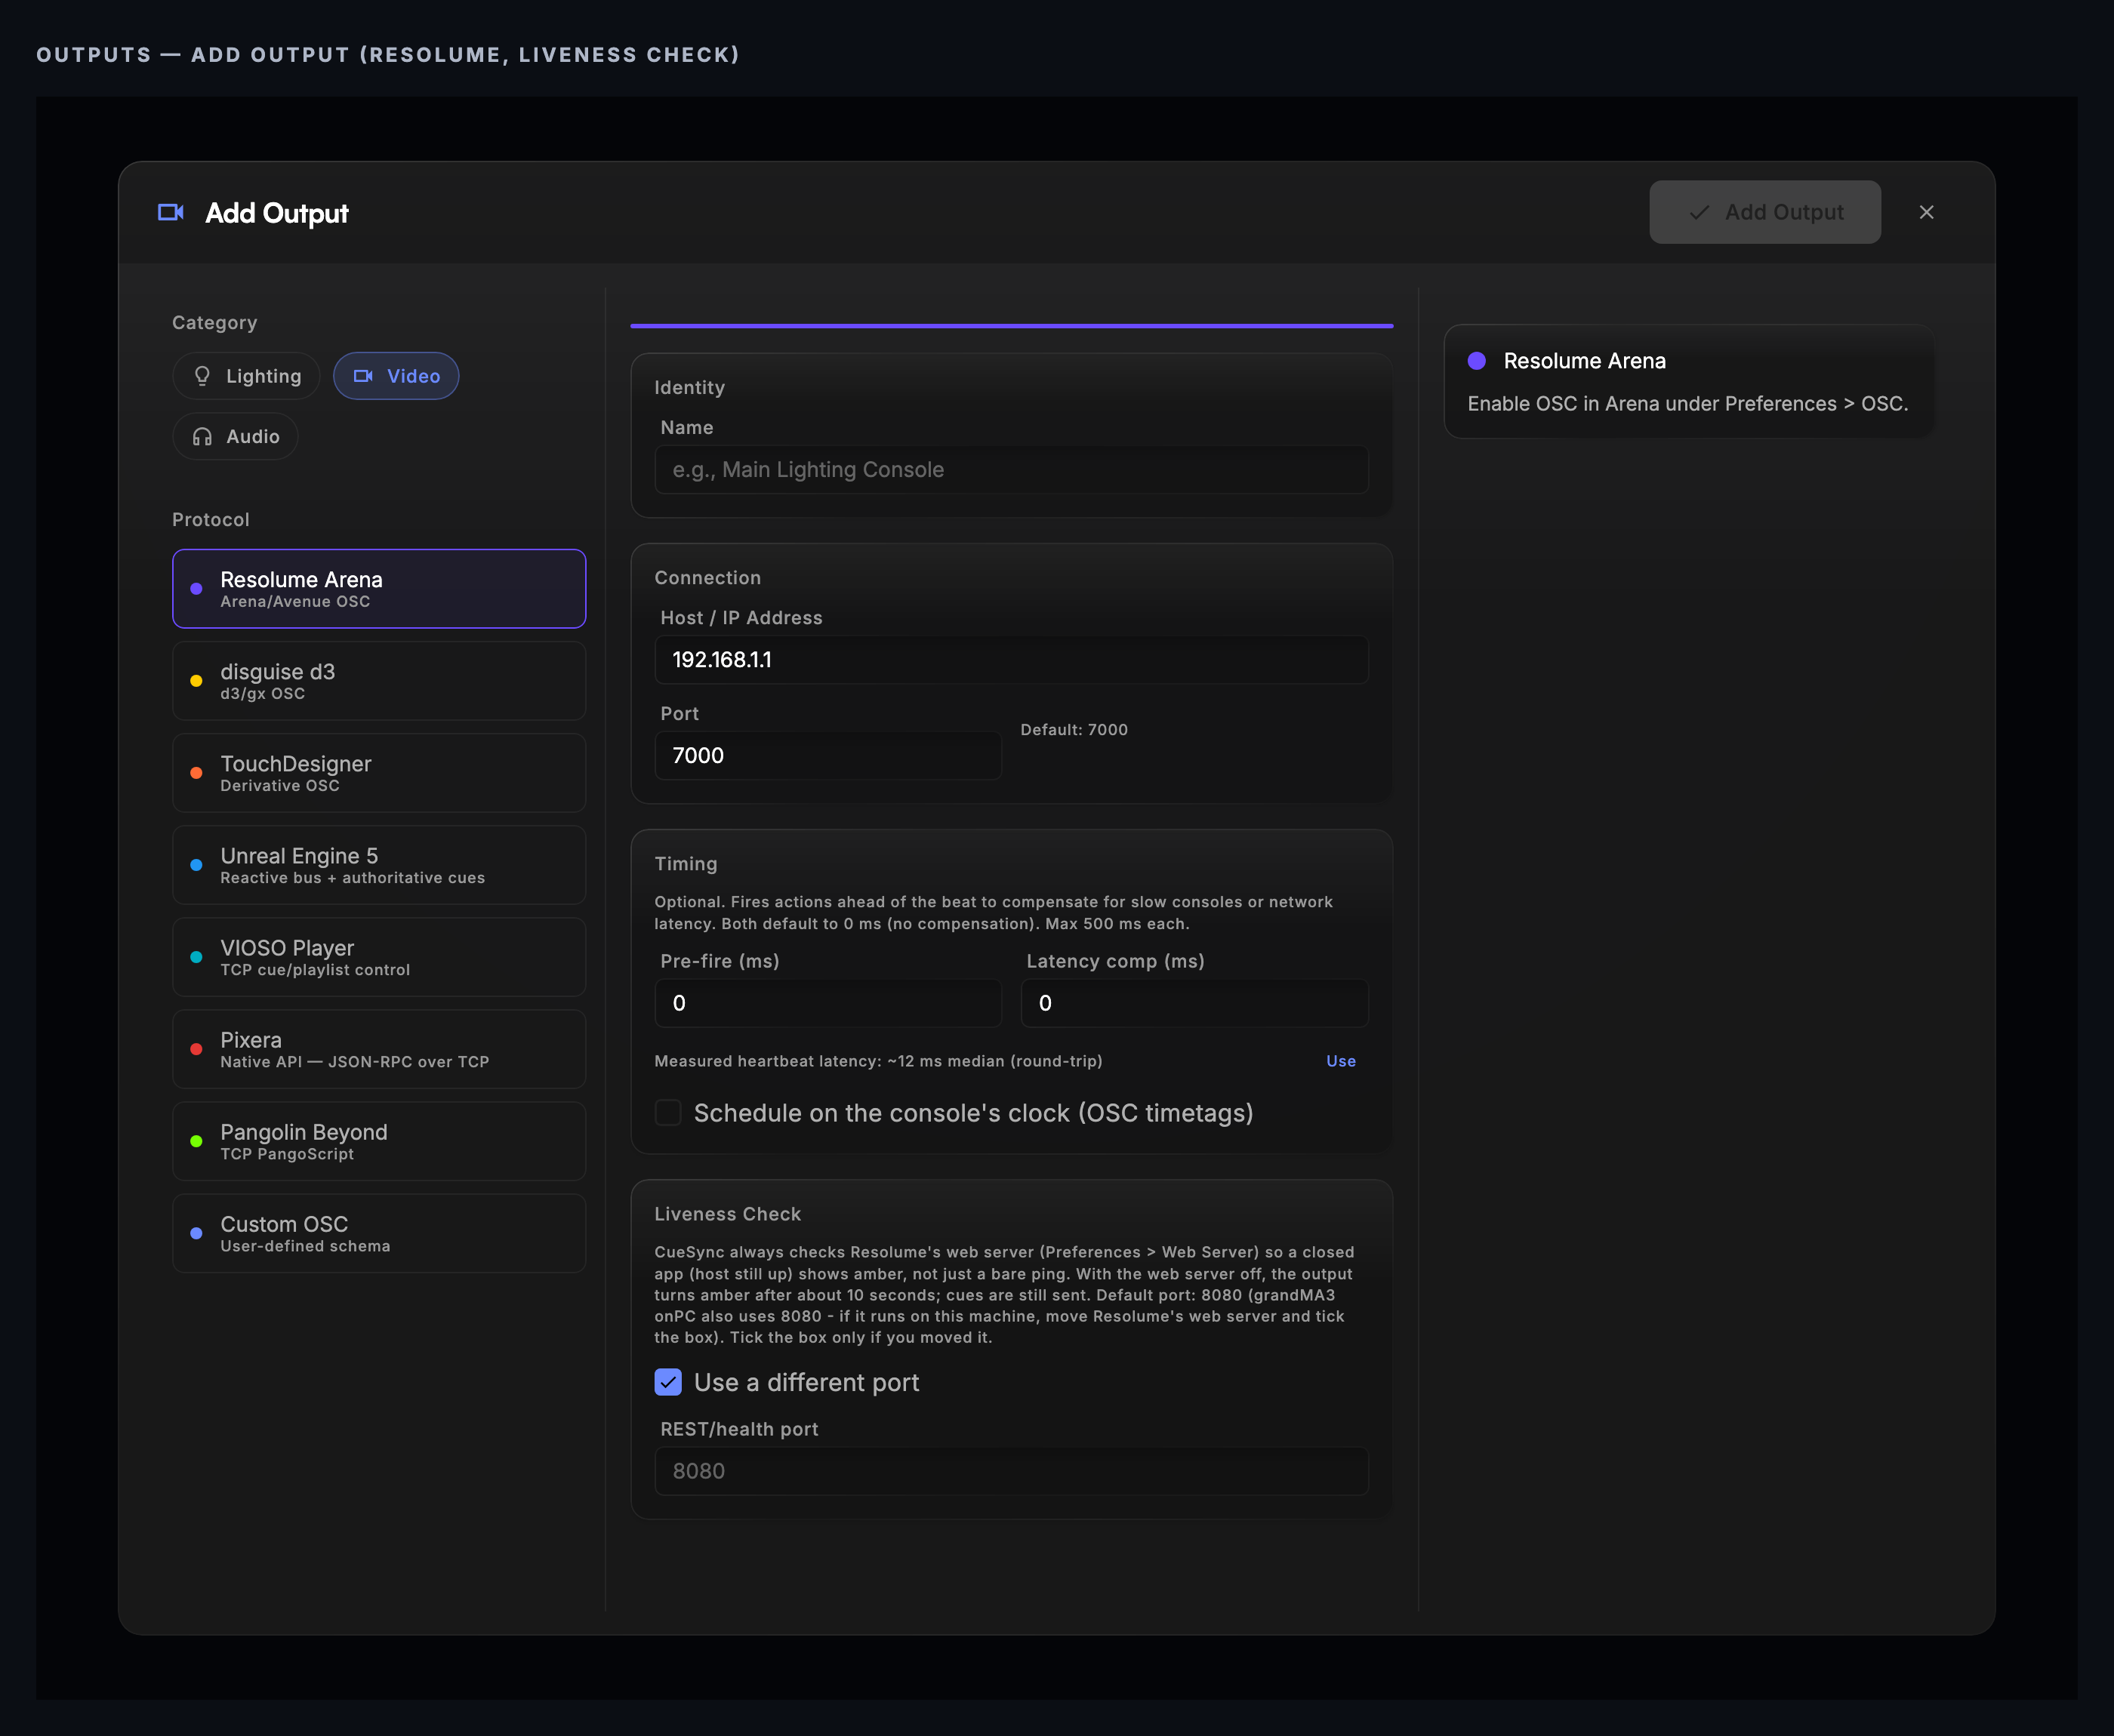2114x1736 pixels.
Task: Choose the disguise d3 protocol
Action: click(379, 680)
